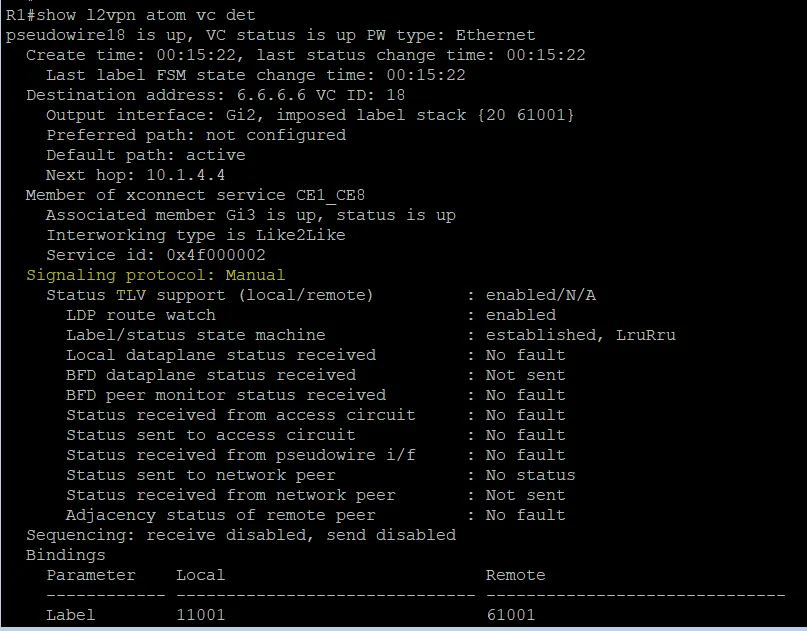Click the Interworking type is Like2Like line
Viewport: 807px width, 631px height.
tap(196, 235)
